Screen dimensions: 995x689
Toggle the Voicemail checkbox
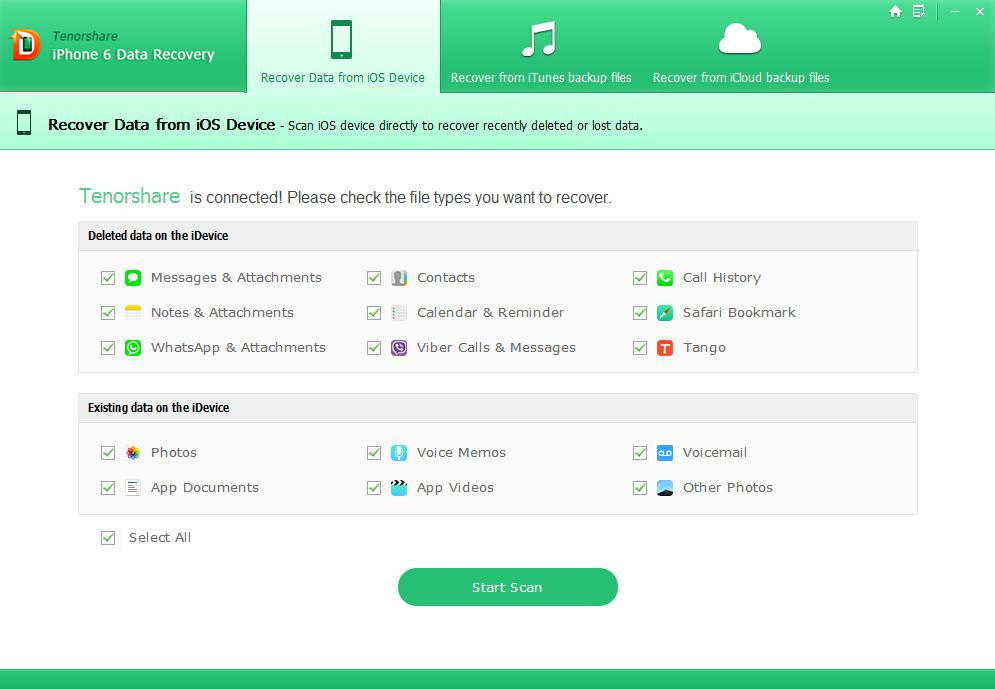pyautogui.click(x=640, y=452)
